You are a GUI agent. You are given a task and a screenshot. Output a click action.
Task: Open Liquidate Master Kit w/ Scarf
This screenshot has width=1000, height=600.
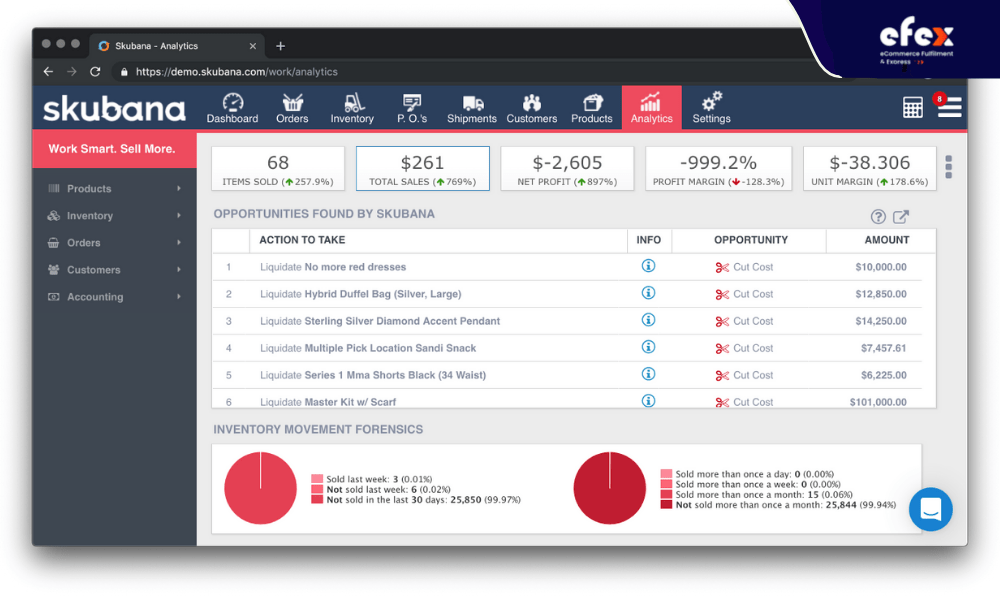(x=328, y=402)
